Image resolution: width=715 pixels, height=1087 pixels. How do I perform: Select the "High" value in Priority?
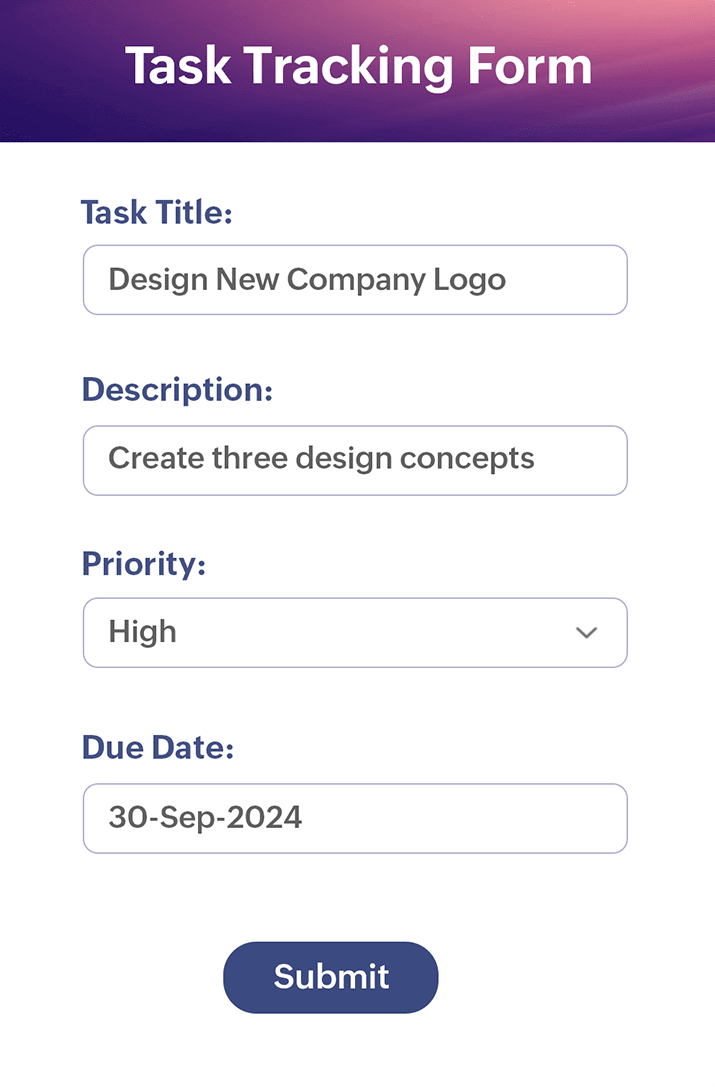[142, 632]
